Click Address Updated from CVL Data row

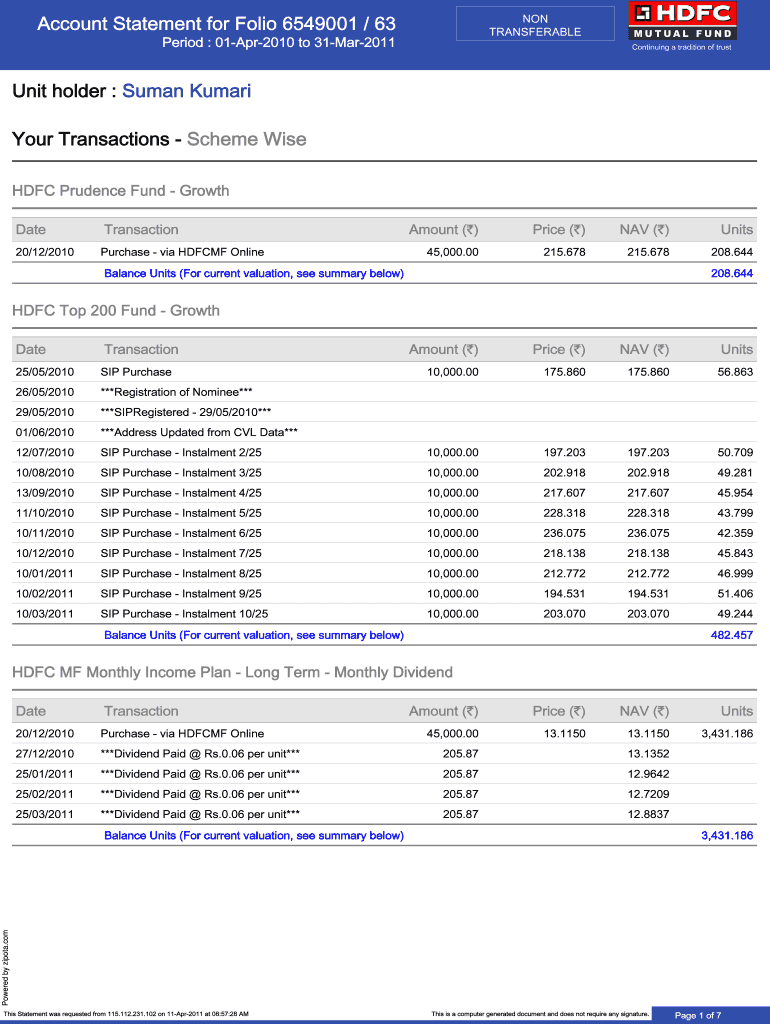199,432
